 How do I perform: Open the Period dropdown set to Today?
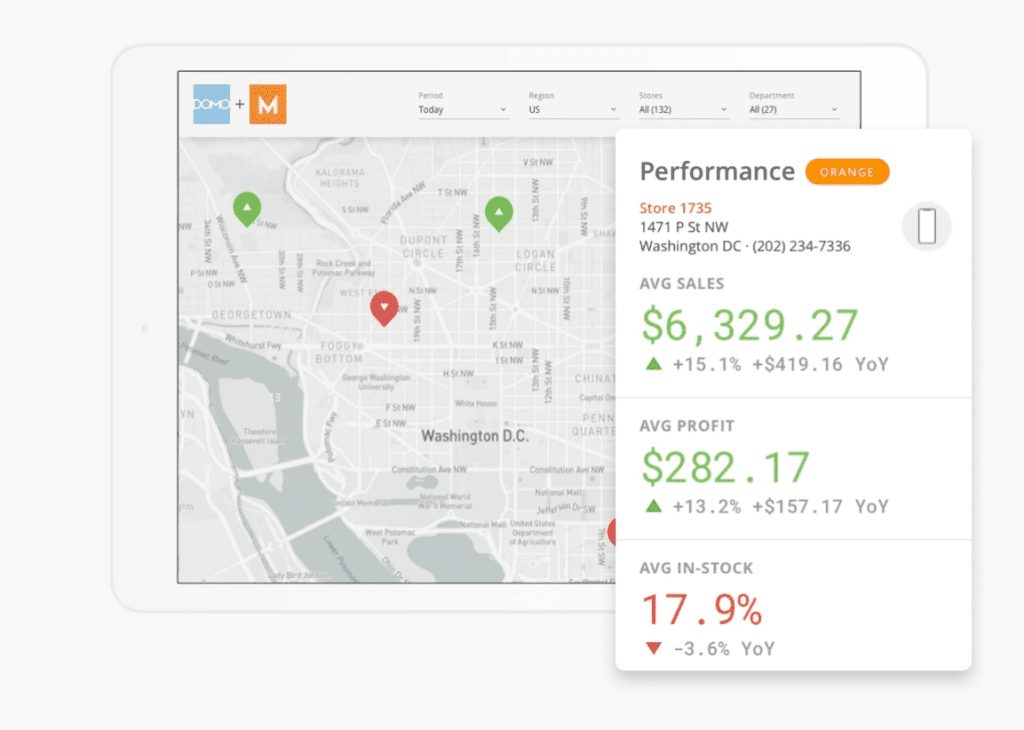tap(463, 110)
